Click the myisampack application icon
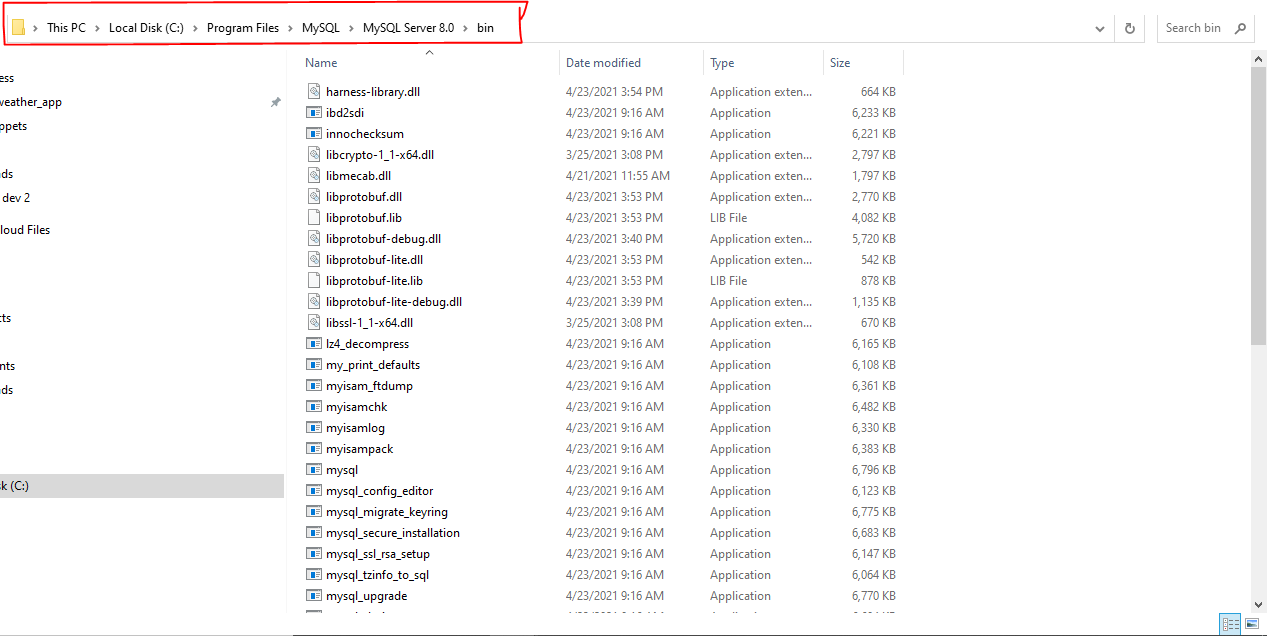This screenshot has width=1267, height=636. pos(313,449)
